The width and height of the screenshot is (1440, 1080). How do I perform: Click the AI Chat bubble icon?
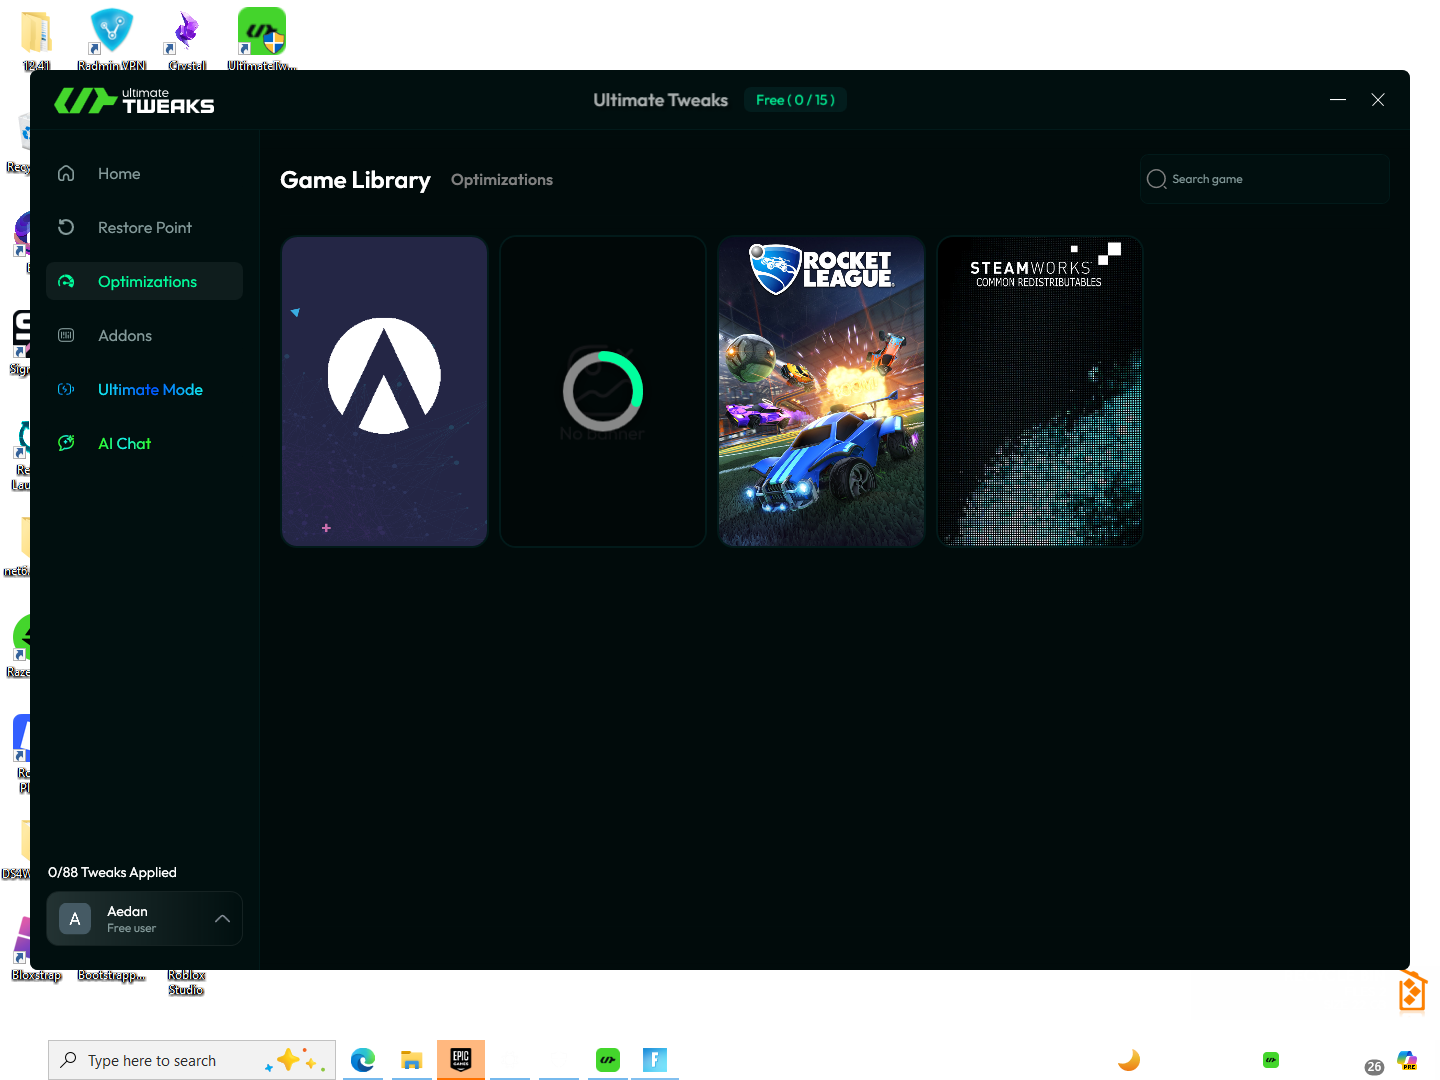(66, 443)
